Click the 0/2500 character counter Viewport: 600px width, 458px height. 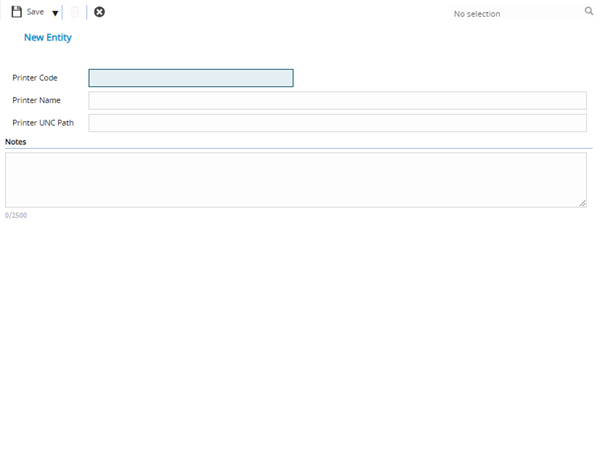tap(16, 215)
